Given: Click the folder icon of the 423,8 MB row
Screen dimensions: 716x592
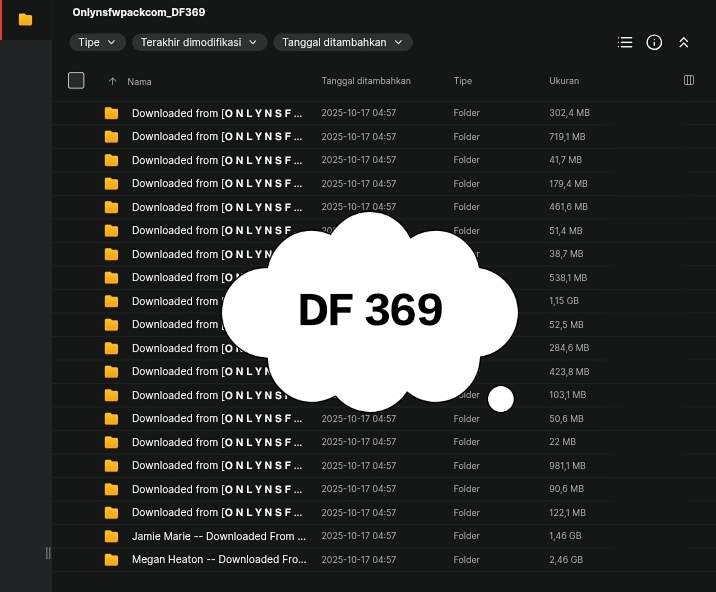Looking at the screenshot, I should click(x=111, y=372).
